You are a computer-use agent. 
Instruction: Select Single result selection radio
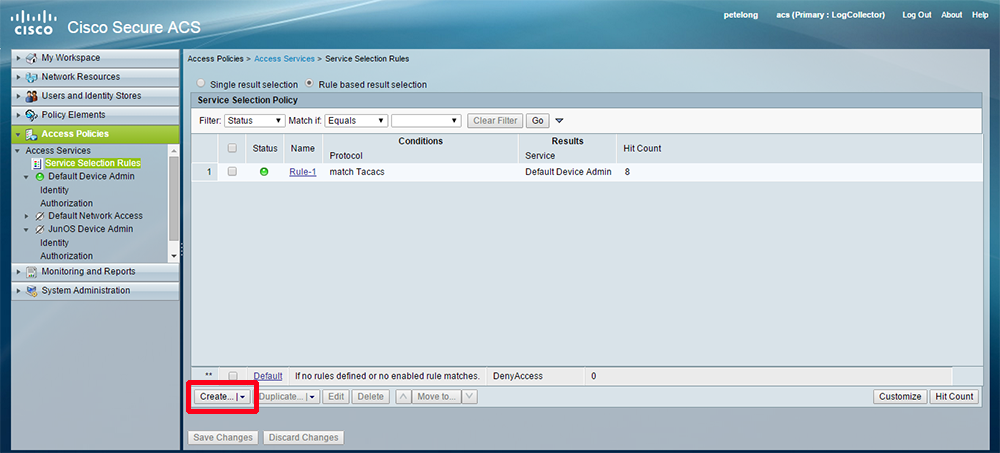point(201,84)
